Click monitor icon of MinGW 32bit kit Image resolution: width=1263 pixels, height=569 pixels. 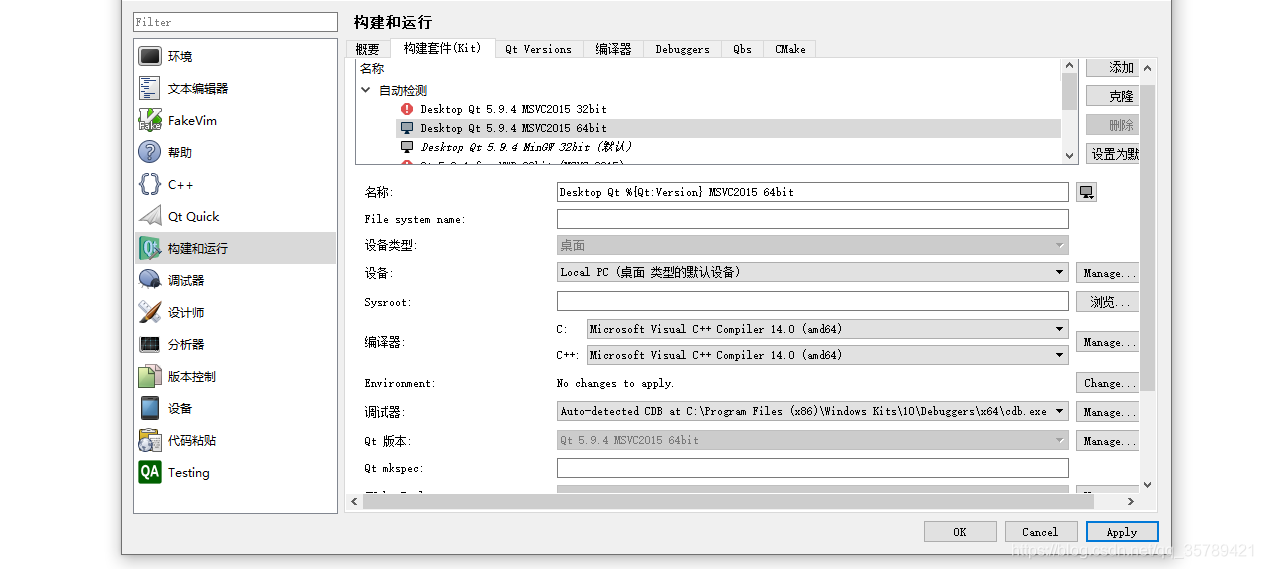point(407,147)
